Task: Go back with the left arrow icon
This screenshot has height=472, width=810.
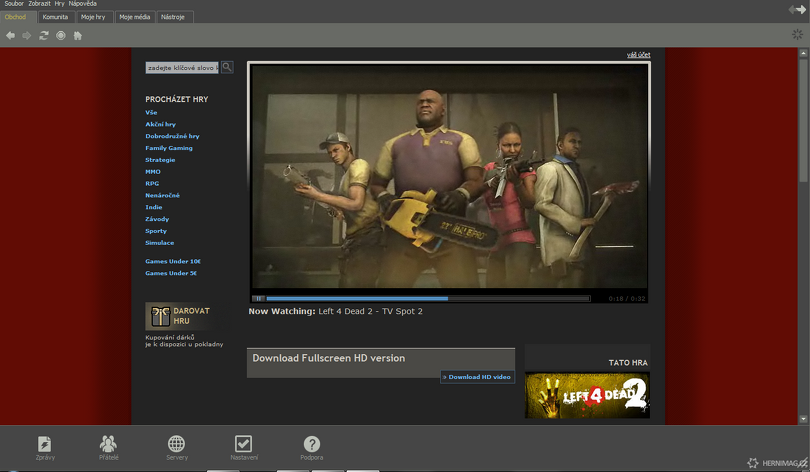Action: [10, 36]
